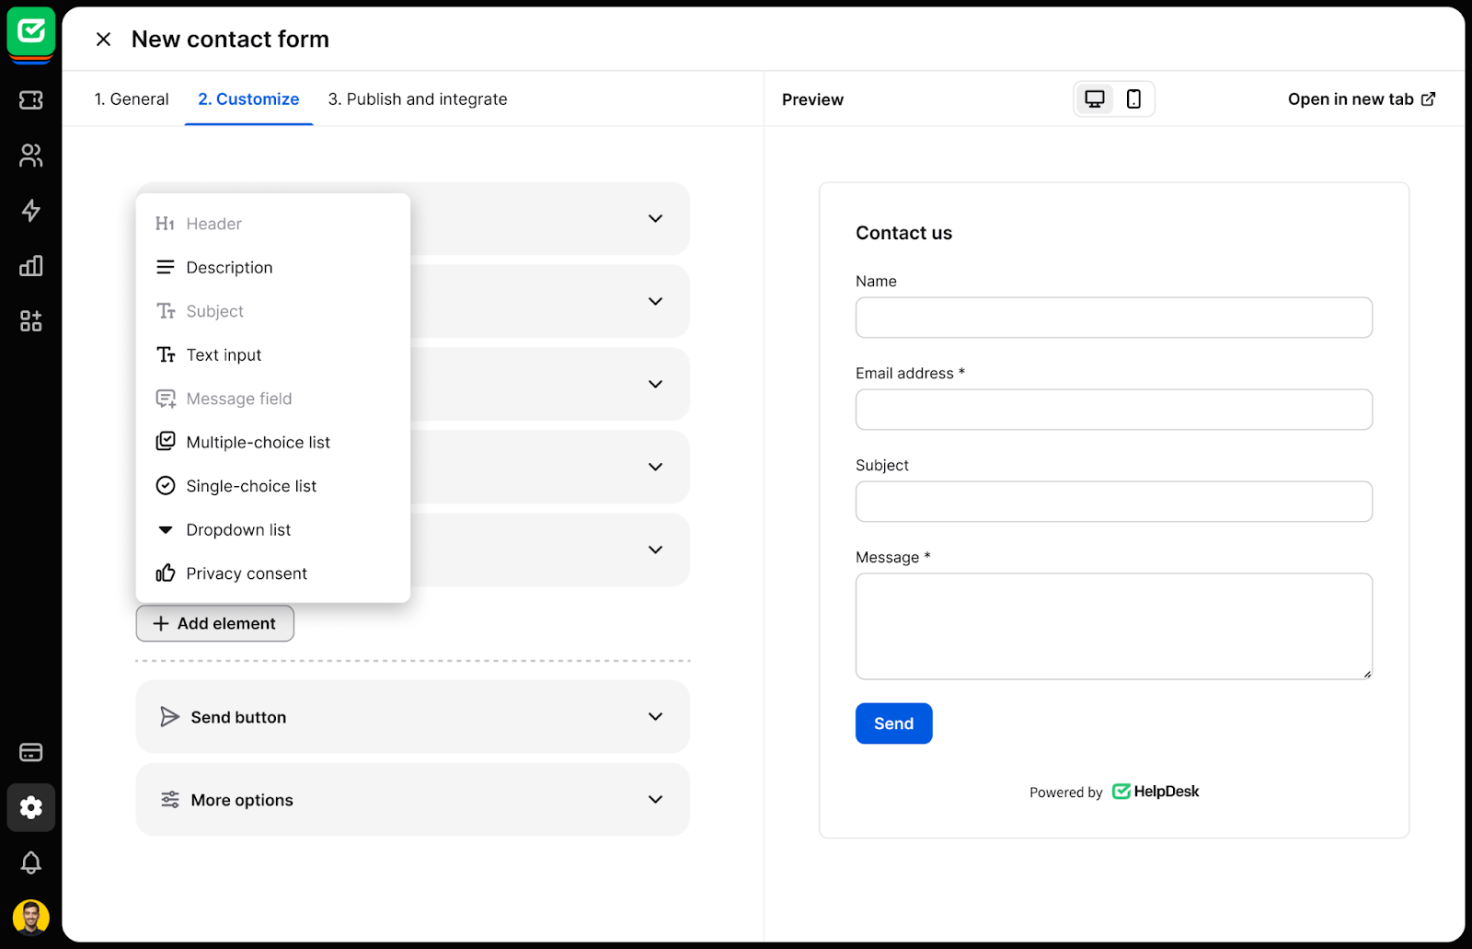Click the Send button paper plane icon
This screenshot has height=949, width=1472.
tap(170, 717)
